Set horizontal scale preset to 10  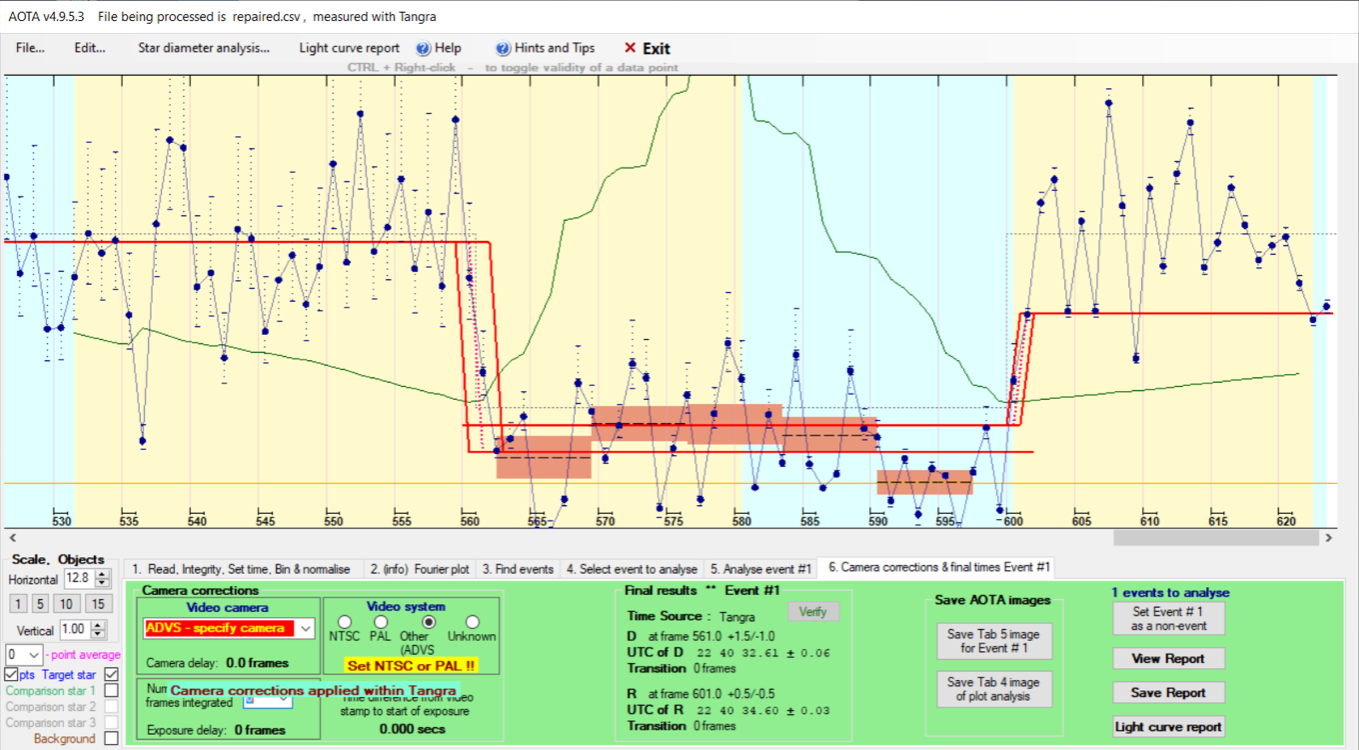coord(68,604)
